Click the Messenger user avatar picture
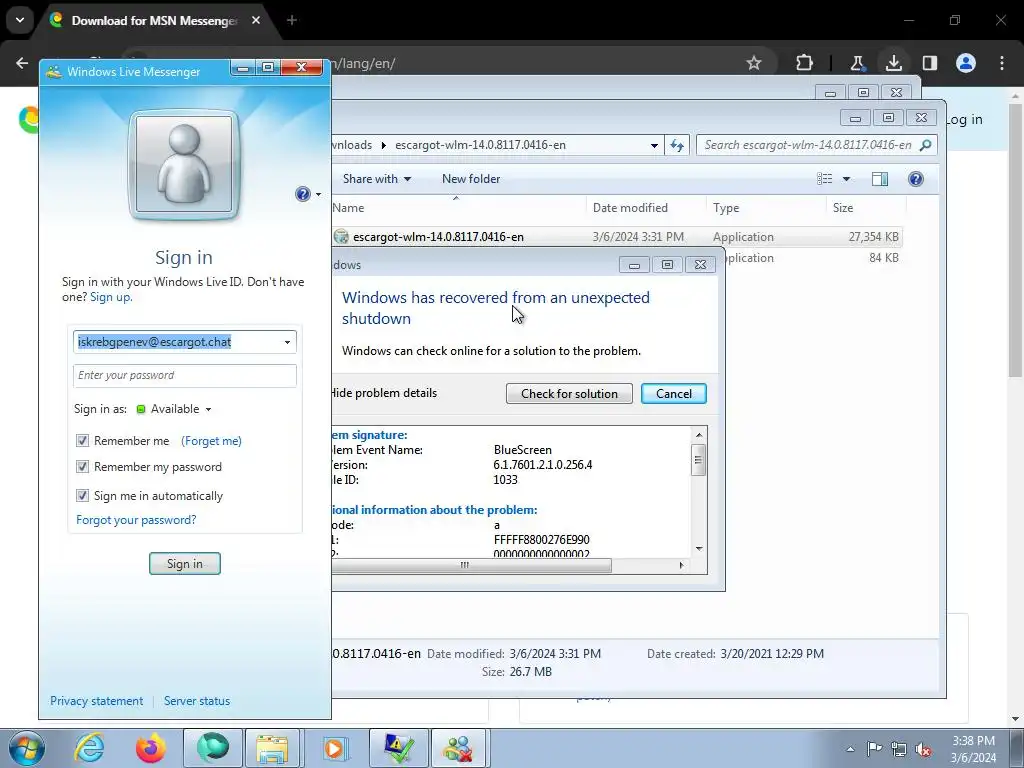Viewport: 1024px width, 768px height. tap(184, 165)
